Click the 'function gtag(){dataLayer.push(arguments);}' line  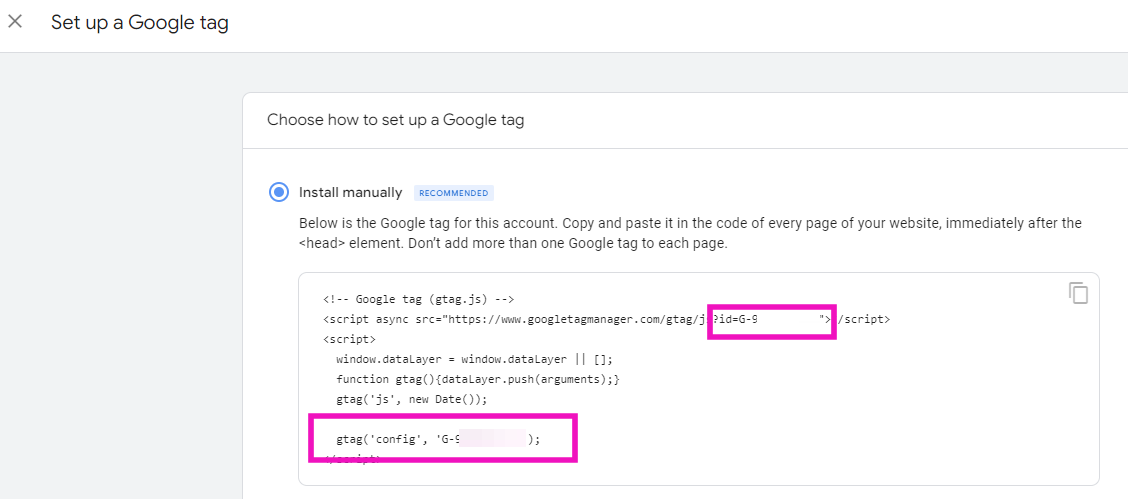click(478, 378)
